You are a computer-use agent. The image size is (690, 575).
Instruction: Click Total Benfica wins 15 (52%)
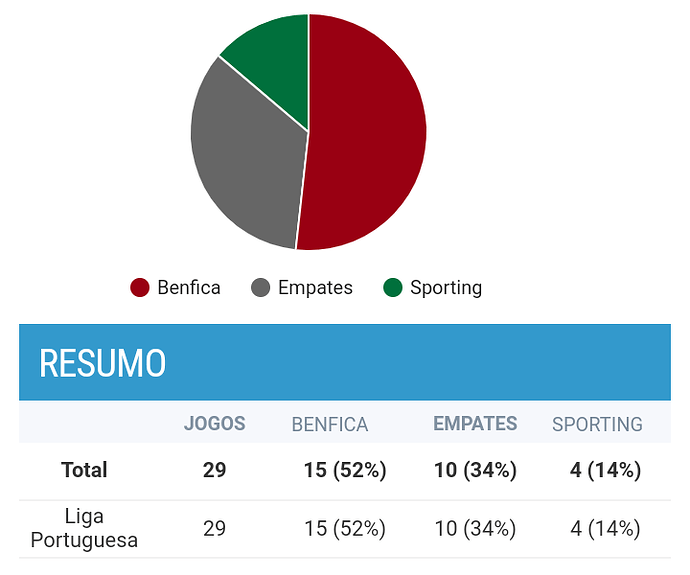coord(345,470)
